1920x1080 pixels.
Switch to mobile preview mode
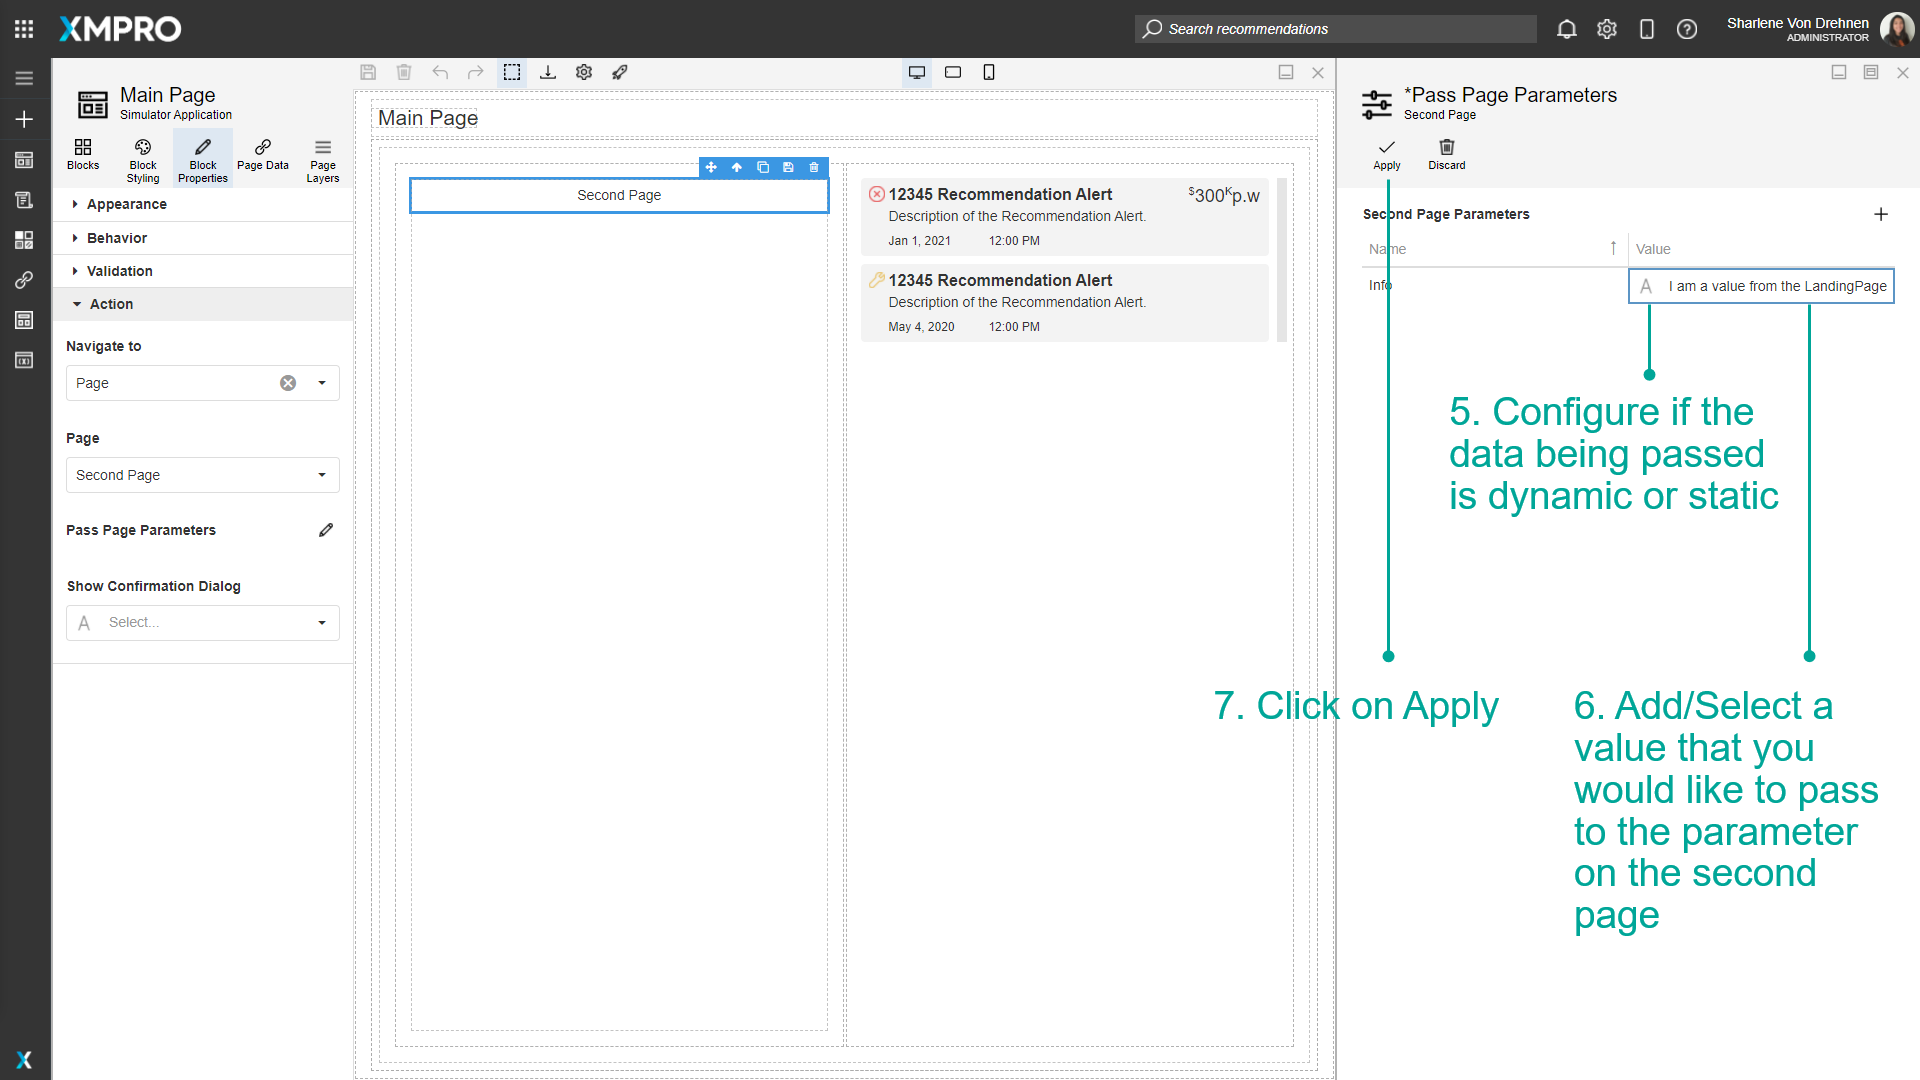989,72
